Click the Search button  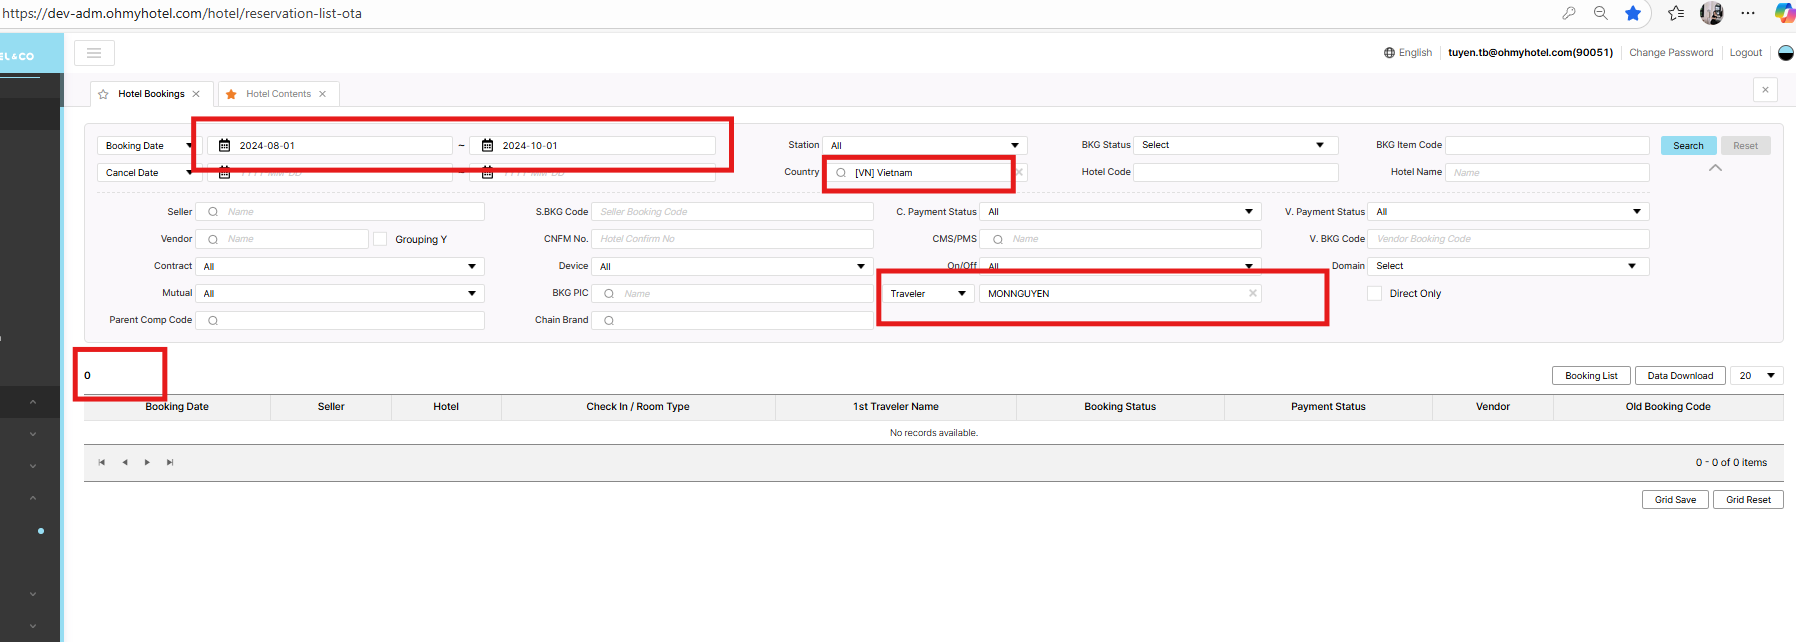click(x=1688, y=146)
